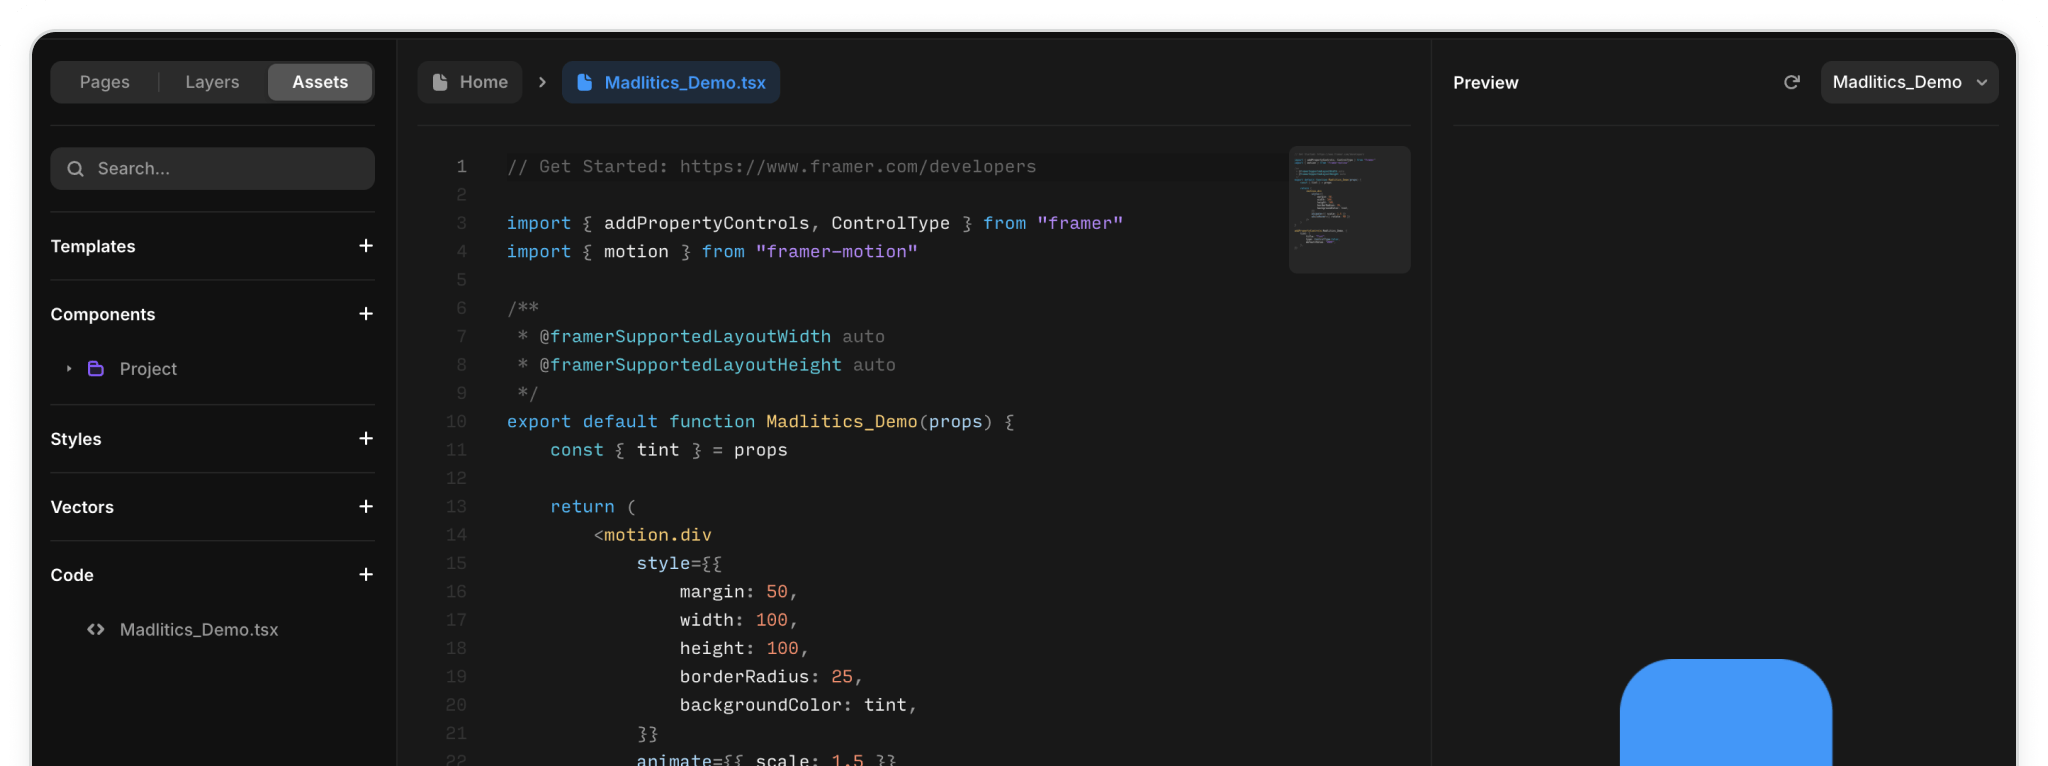Viewport: 2048px width, 766px height.
Task: Click the "return (" code line
Action: [x=593, y=507]
